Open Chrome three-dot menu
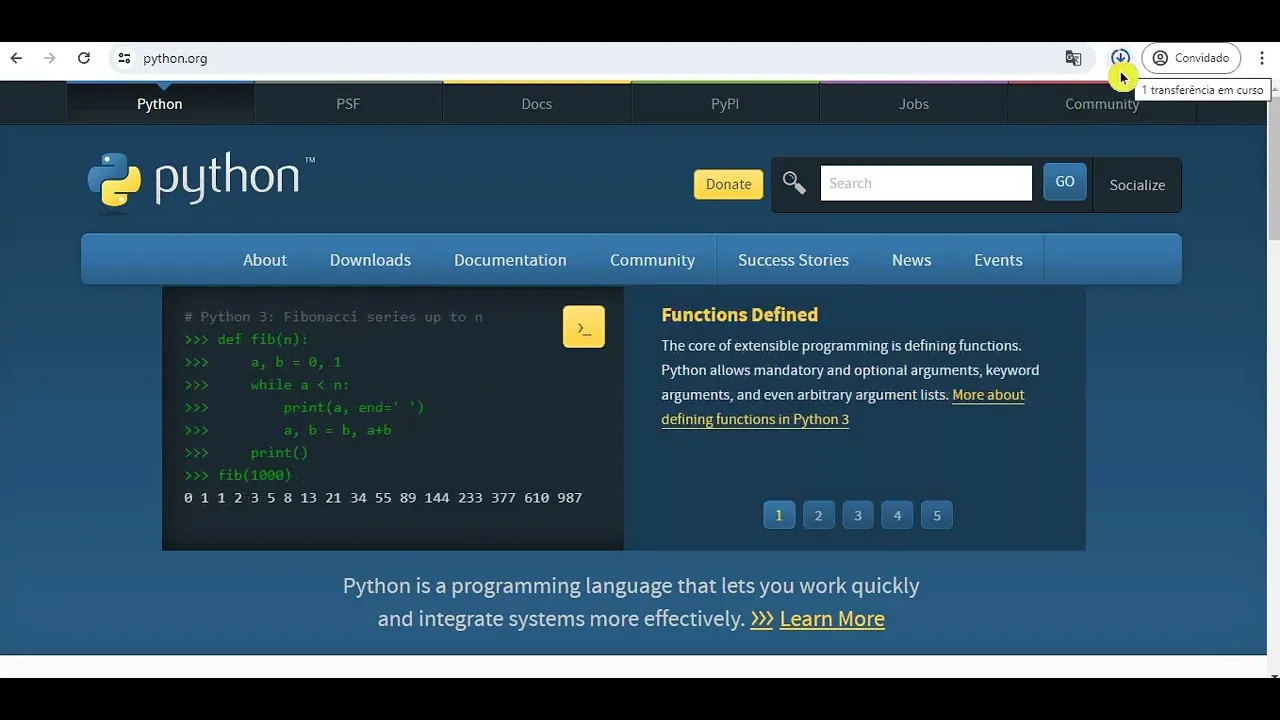This screenshot has height=720, width=1280. pos(1262,58)
